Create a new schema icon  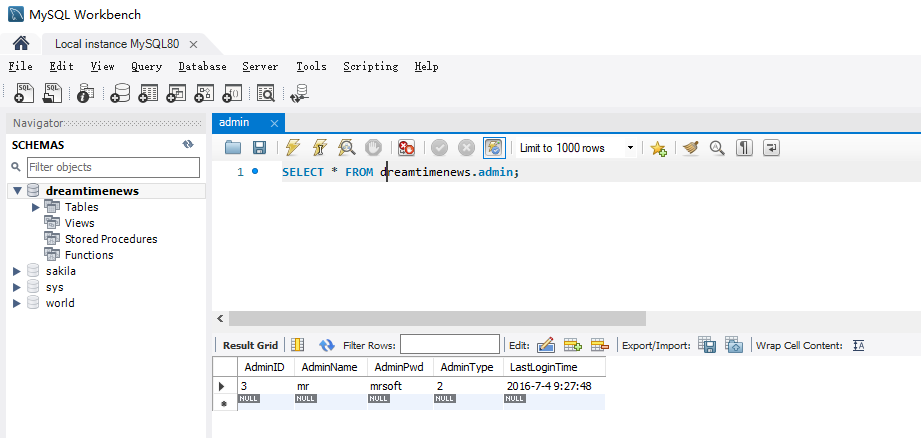click(x=120, y=93)
